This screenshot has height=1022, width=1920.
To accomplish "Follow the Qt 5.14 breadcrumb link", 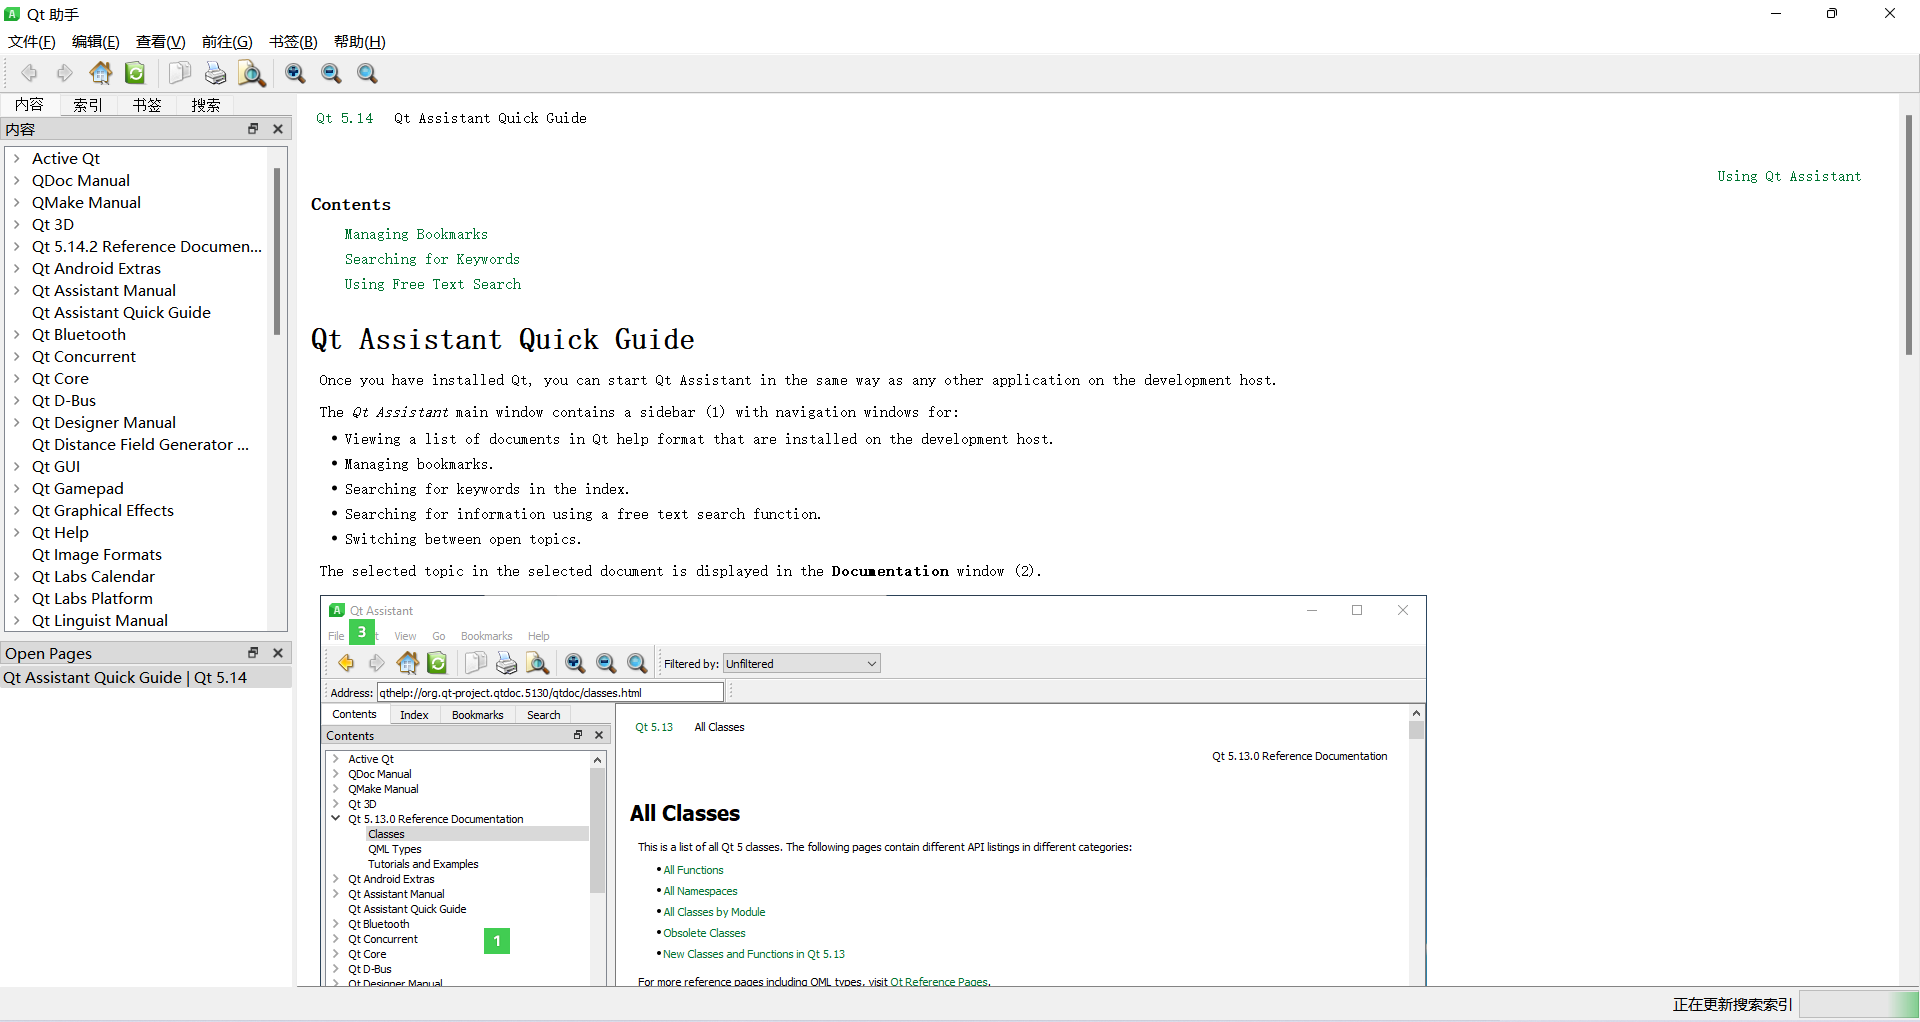I will [x=345, y=118].
